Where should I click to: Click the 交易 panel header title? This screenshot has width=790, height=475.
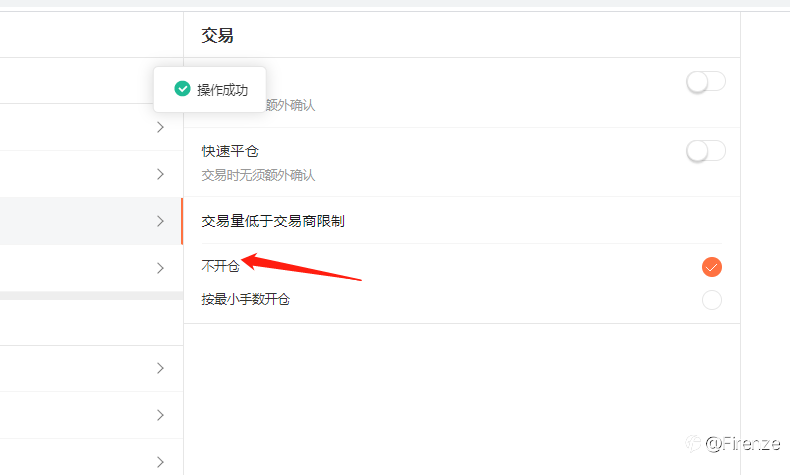click(x=217, y=36)
